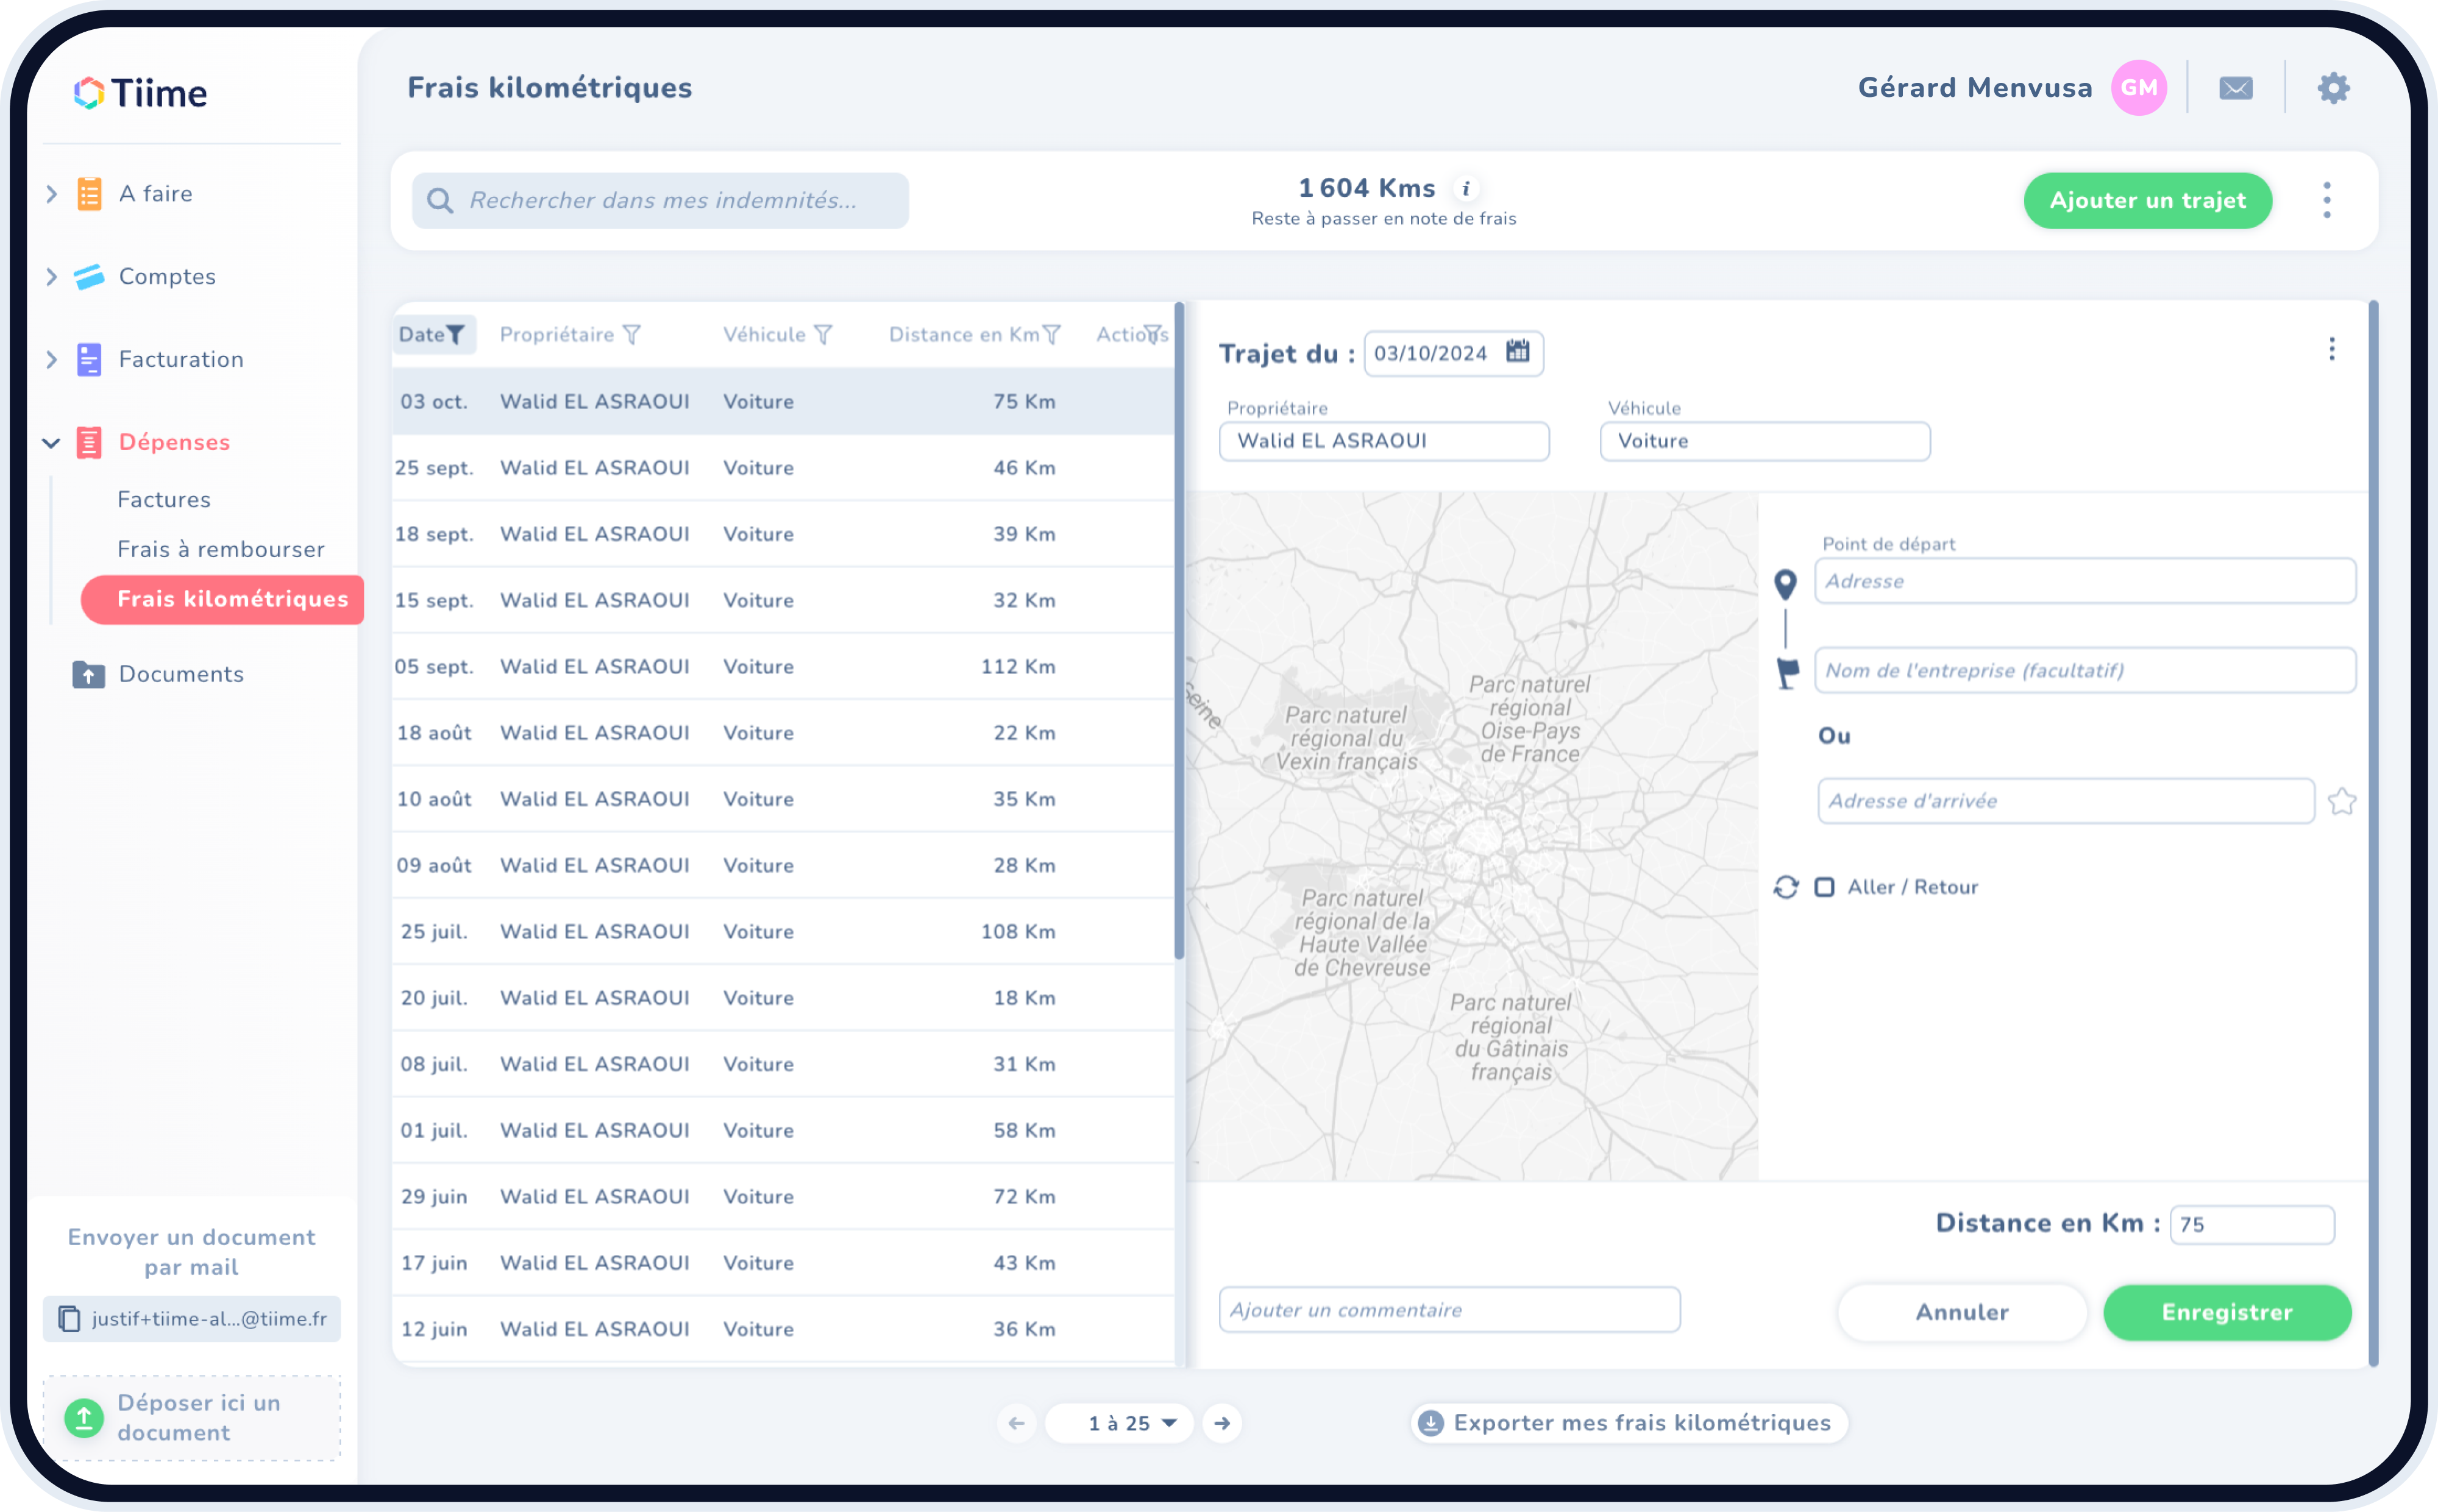This screenshot has width=2438, height=1512.
Task: Filter by Véhicule column funnel icon
Action: click(823, 335)
